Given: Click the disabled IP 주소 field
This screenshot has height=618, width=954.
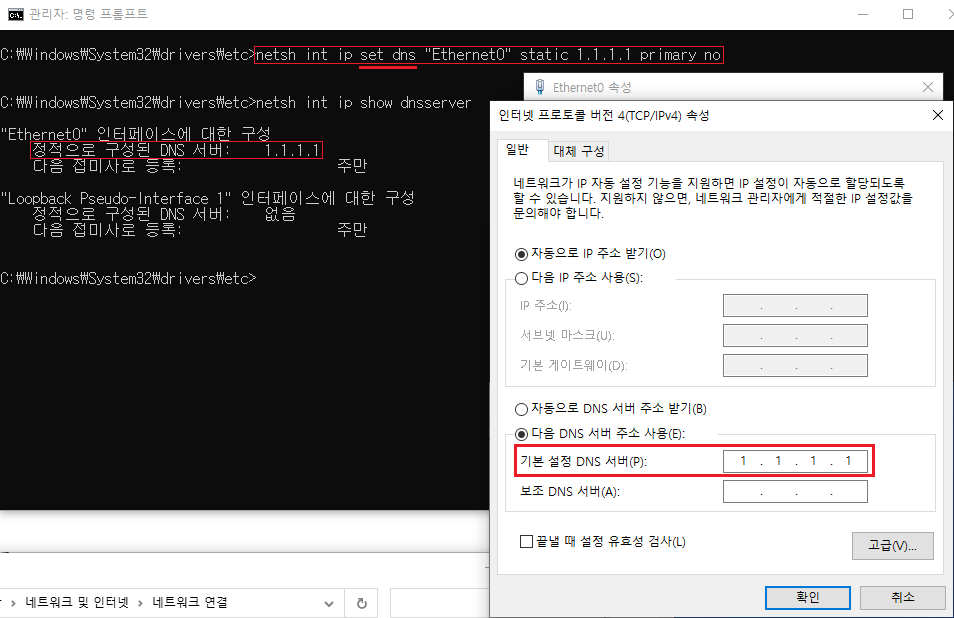Looking at the screenshot, I should pyautogui.click(x=795, y=305).
